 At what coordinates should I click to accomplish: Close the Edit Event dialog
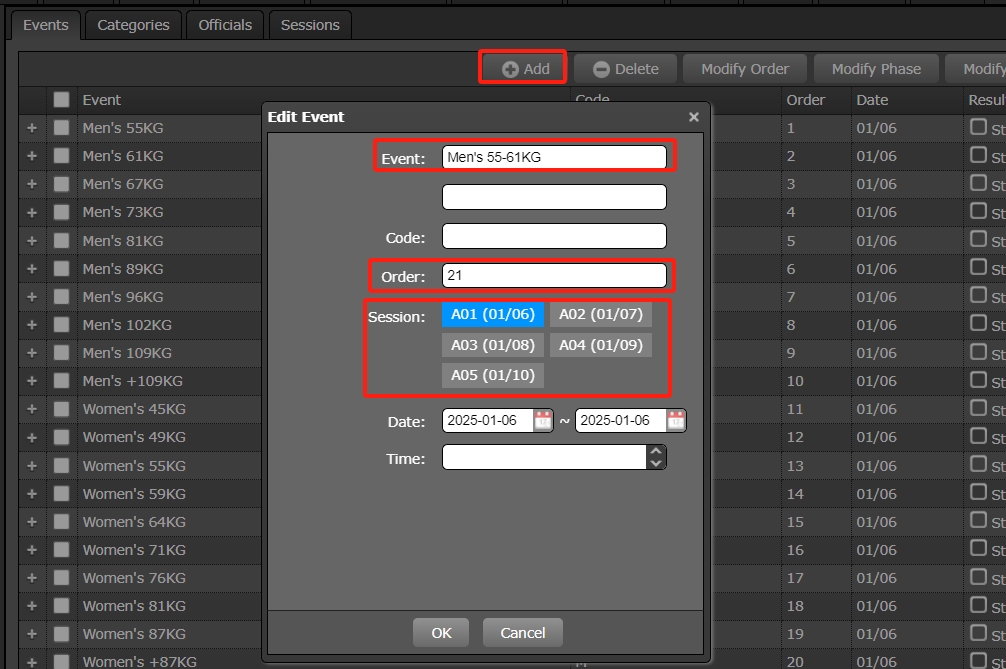pos(693,117)
